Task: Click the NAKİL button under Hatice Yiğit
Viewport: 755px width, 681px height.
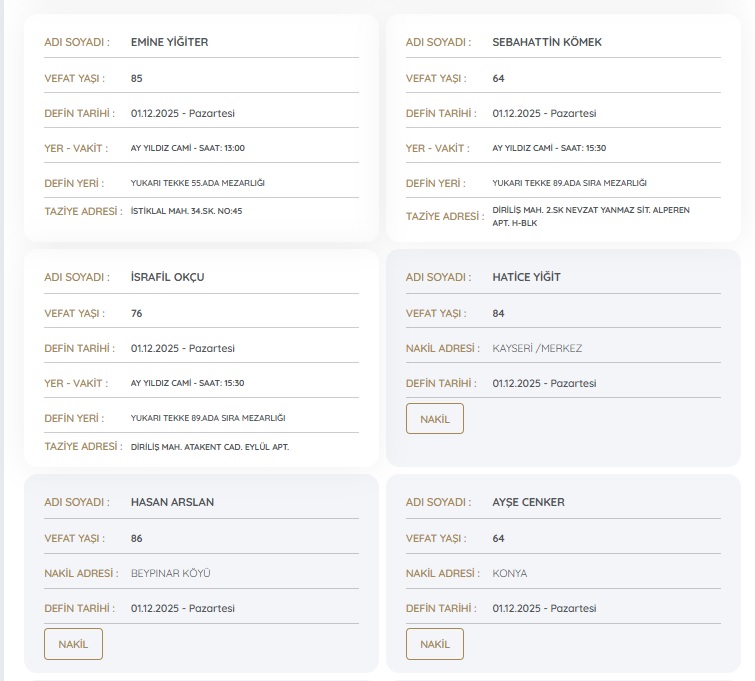Action: coord(434,419)
